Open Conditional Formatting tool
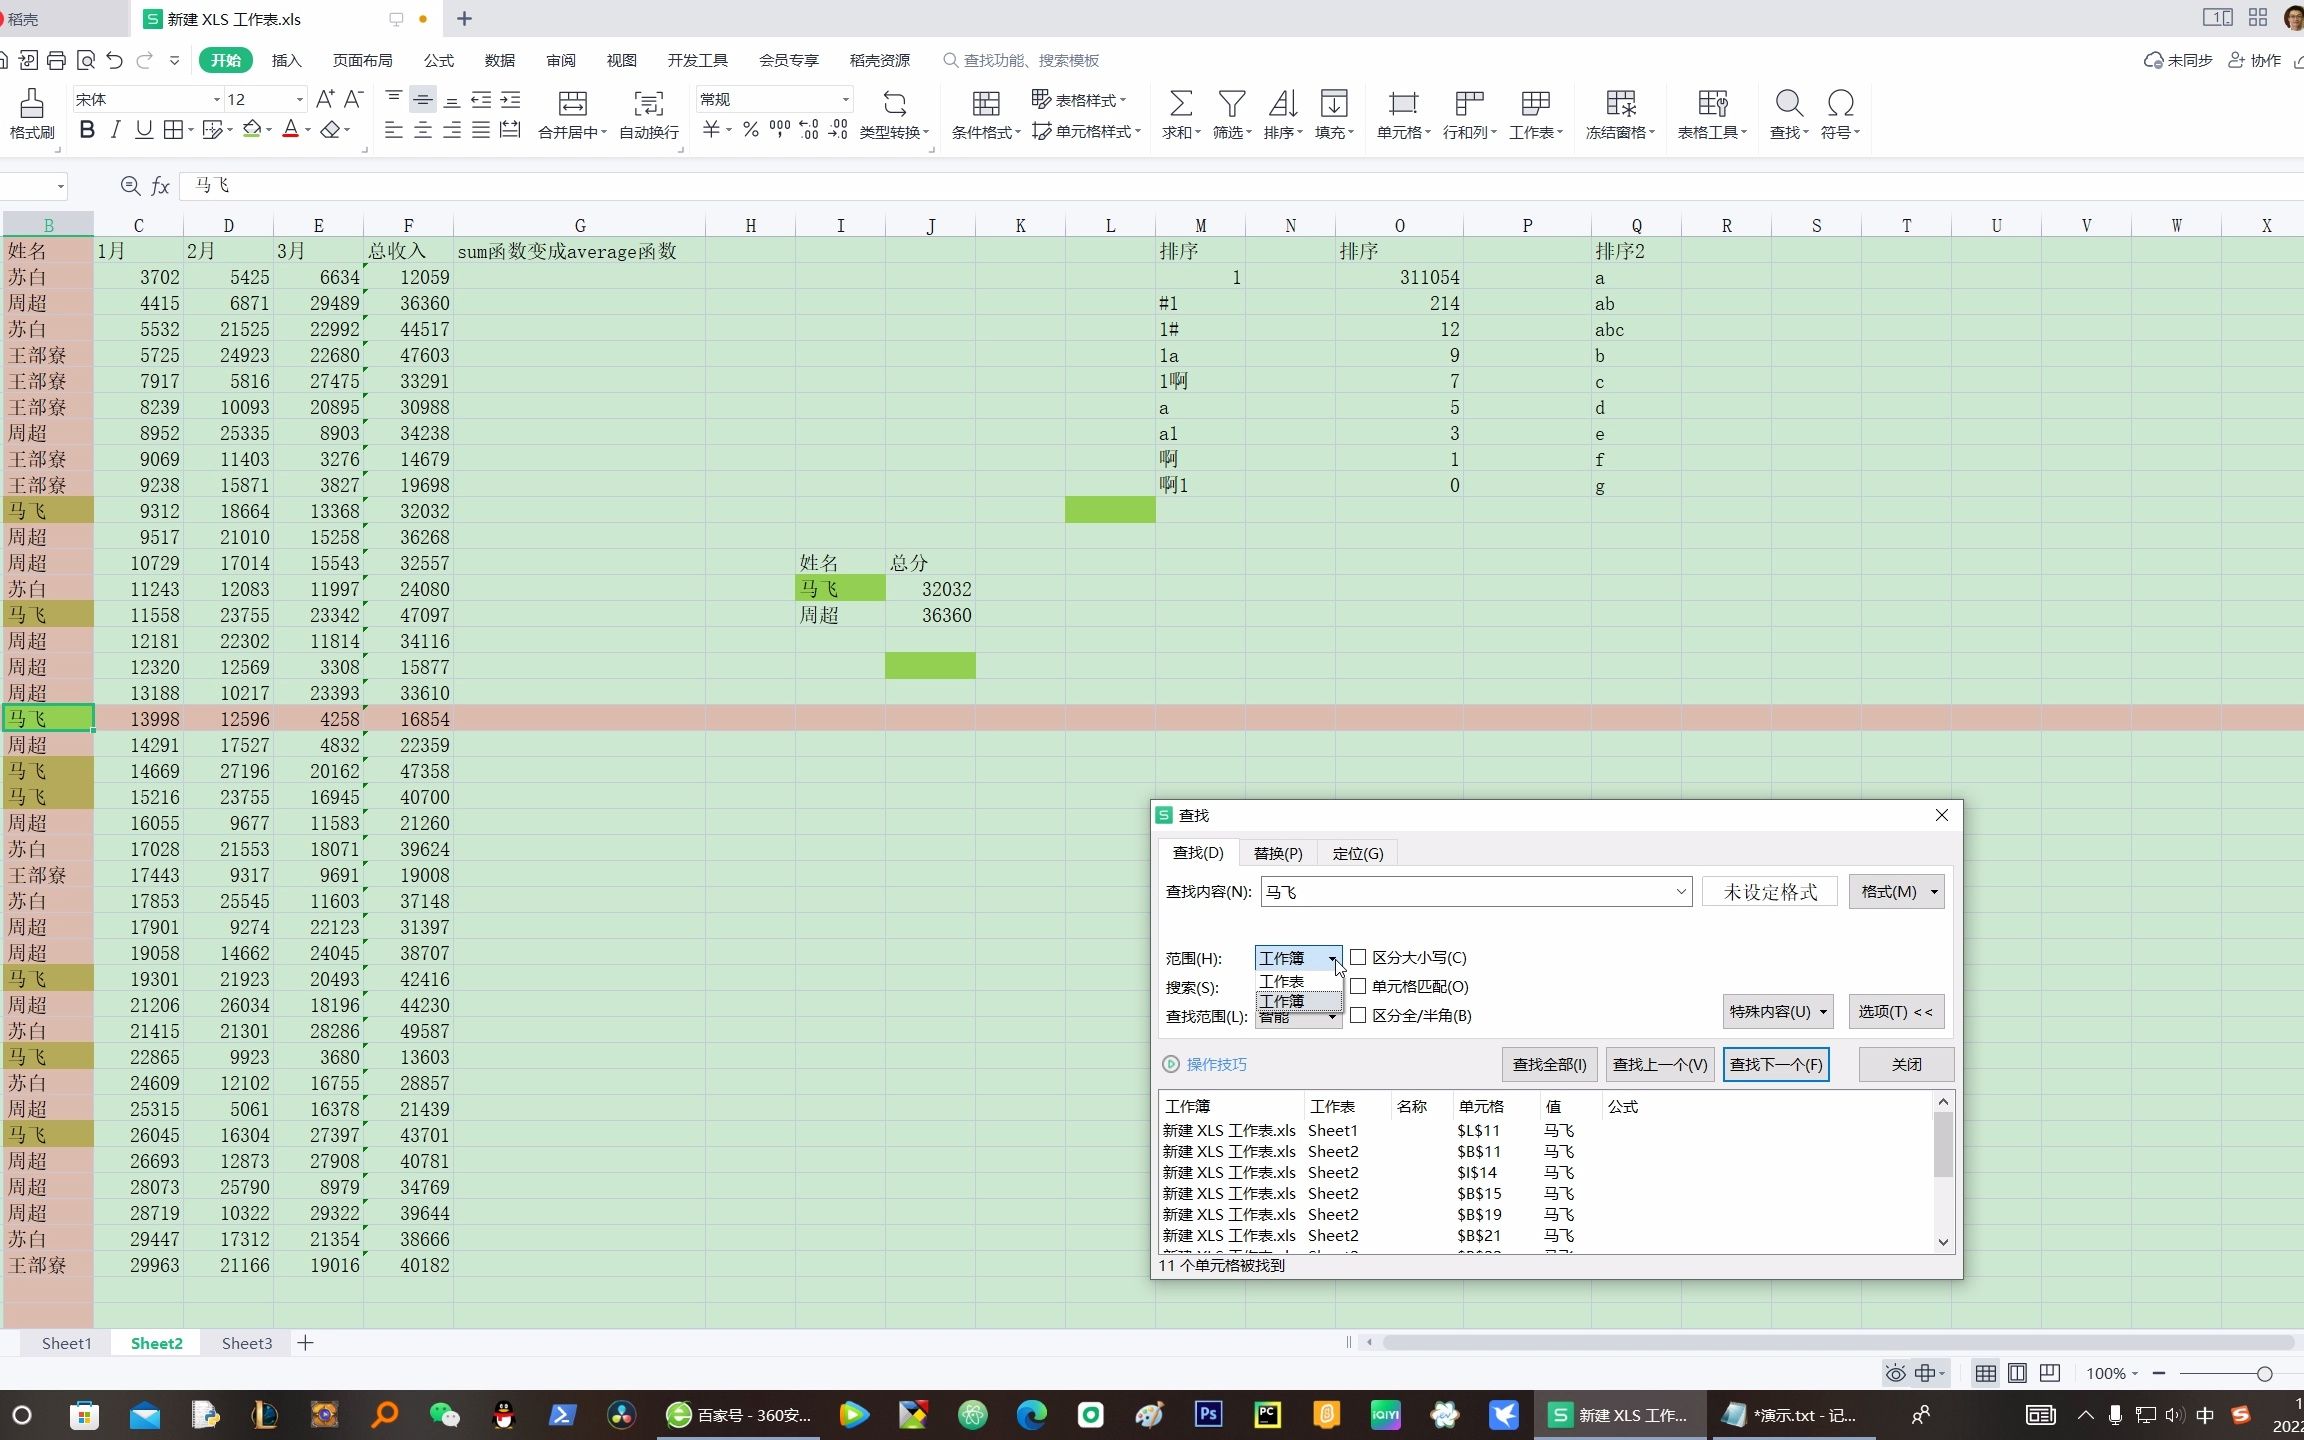Screen dimensions: 2304x1440 pyautogui.click(x=986, y=114)
